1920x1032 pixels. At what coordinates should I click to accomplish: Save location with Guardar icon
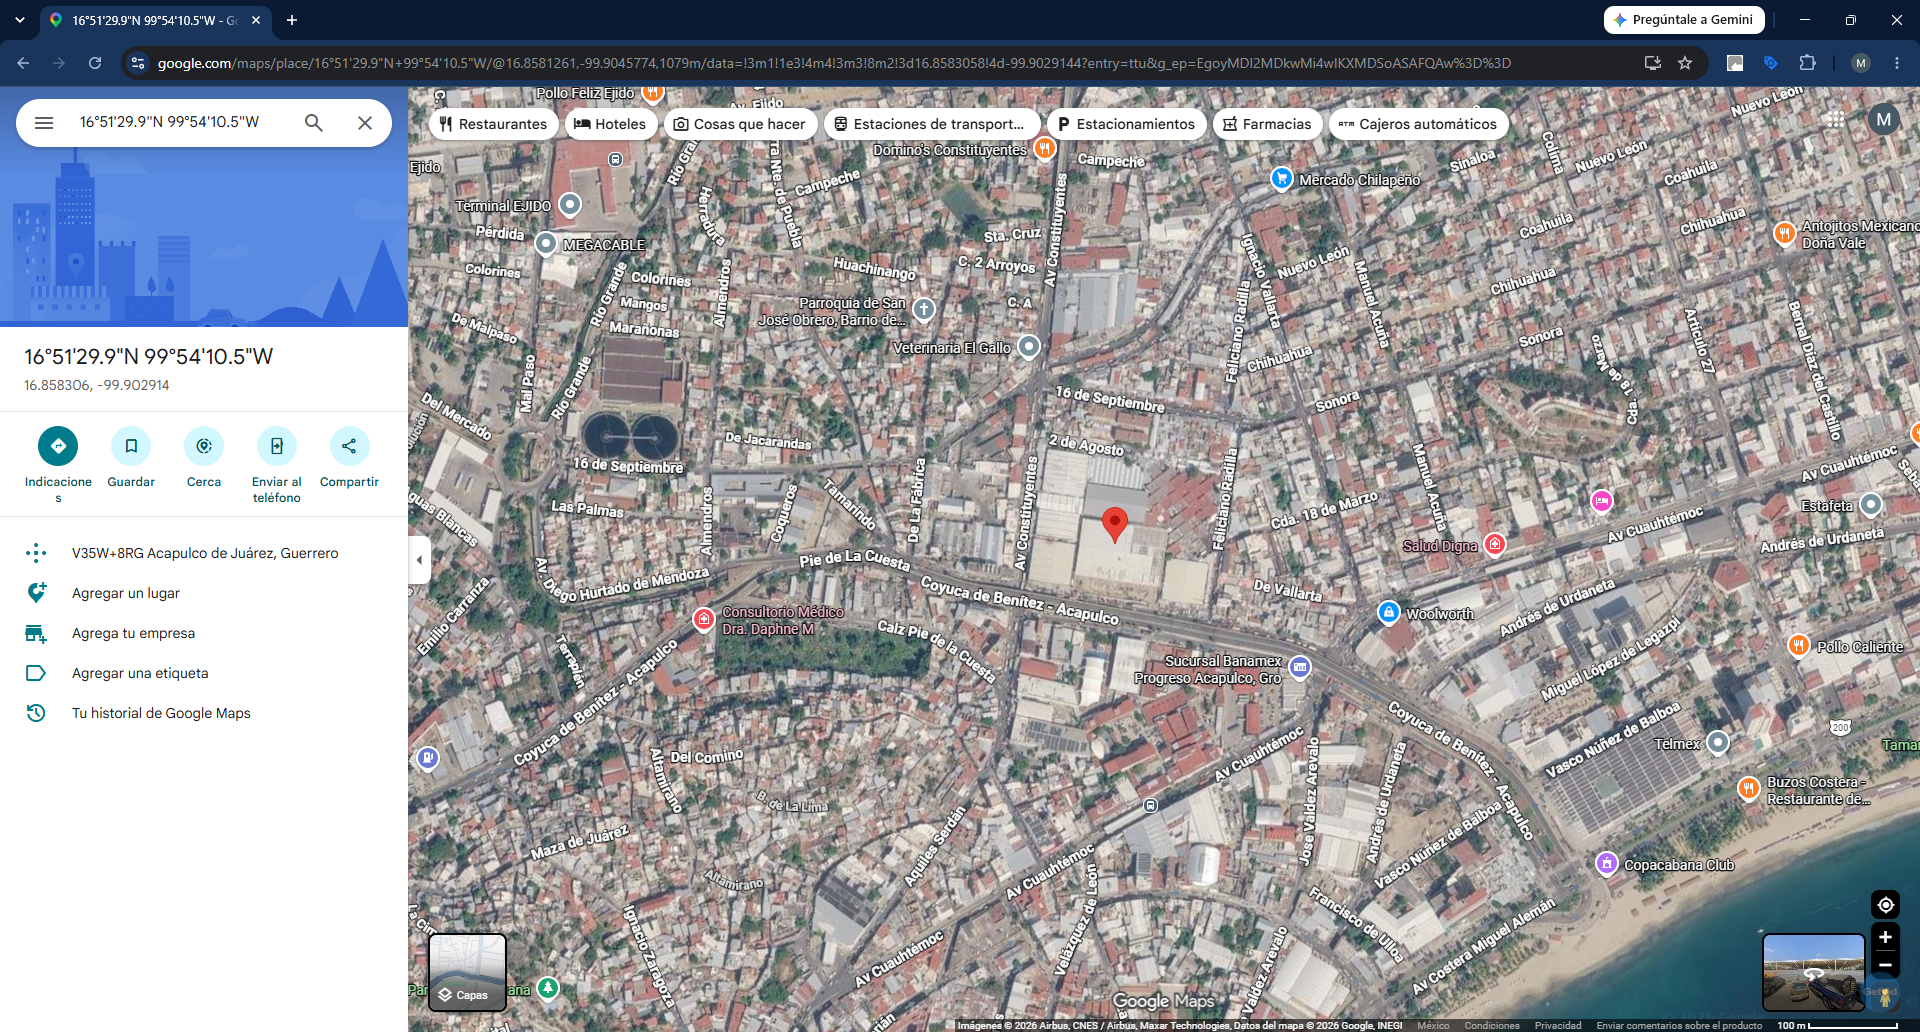131,446
